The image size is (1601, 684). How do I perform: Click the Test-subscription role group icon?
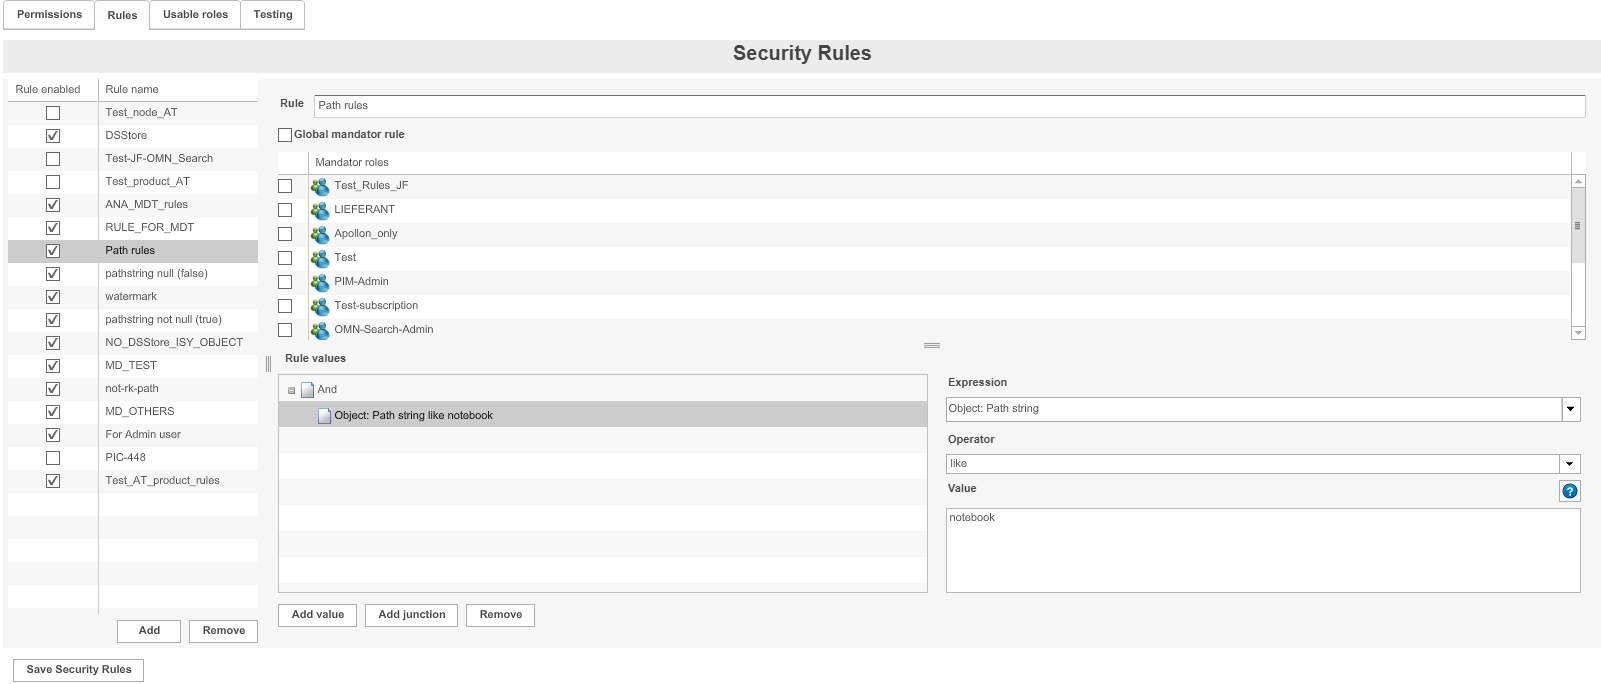click(x=320, y=306)
